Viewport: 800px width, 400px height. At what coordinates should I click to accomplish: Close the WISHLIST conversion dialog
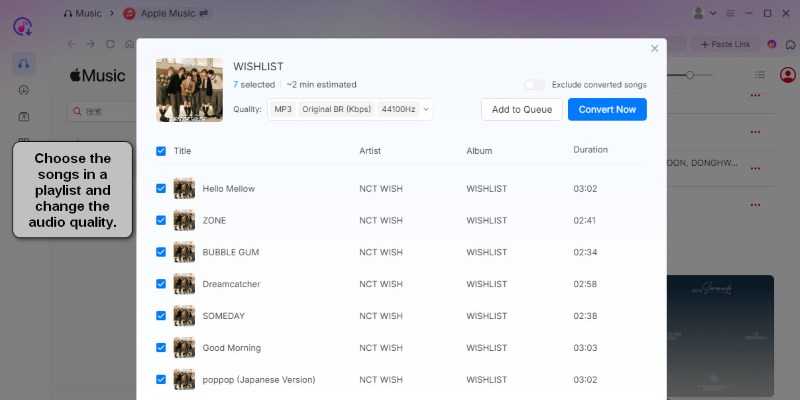tap(655, 48)
